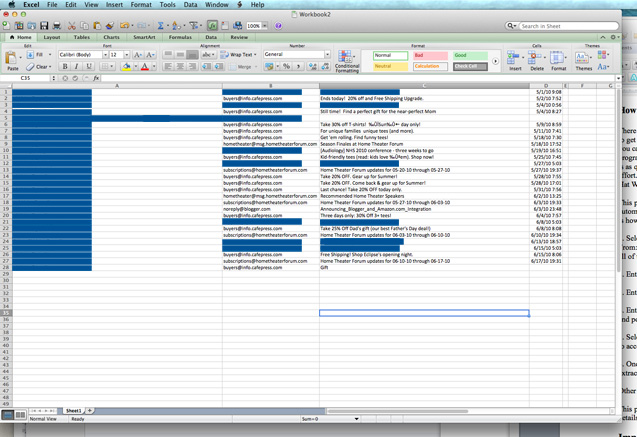Toggle Italic formatting

pos(77,67)
